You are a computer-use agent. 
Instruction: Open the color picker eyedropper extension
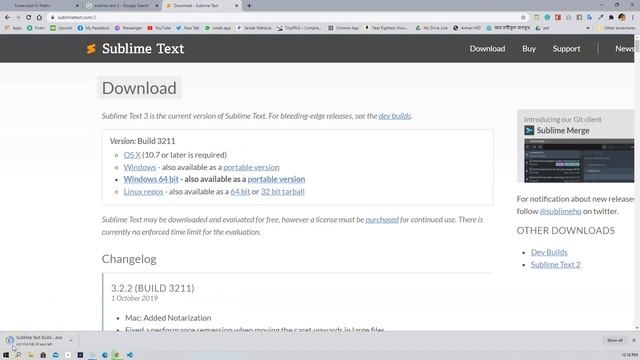tap(600, 18)
